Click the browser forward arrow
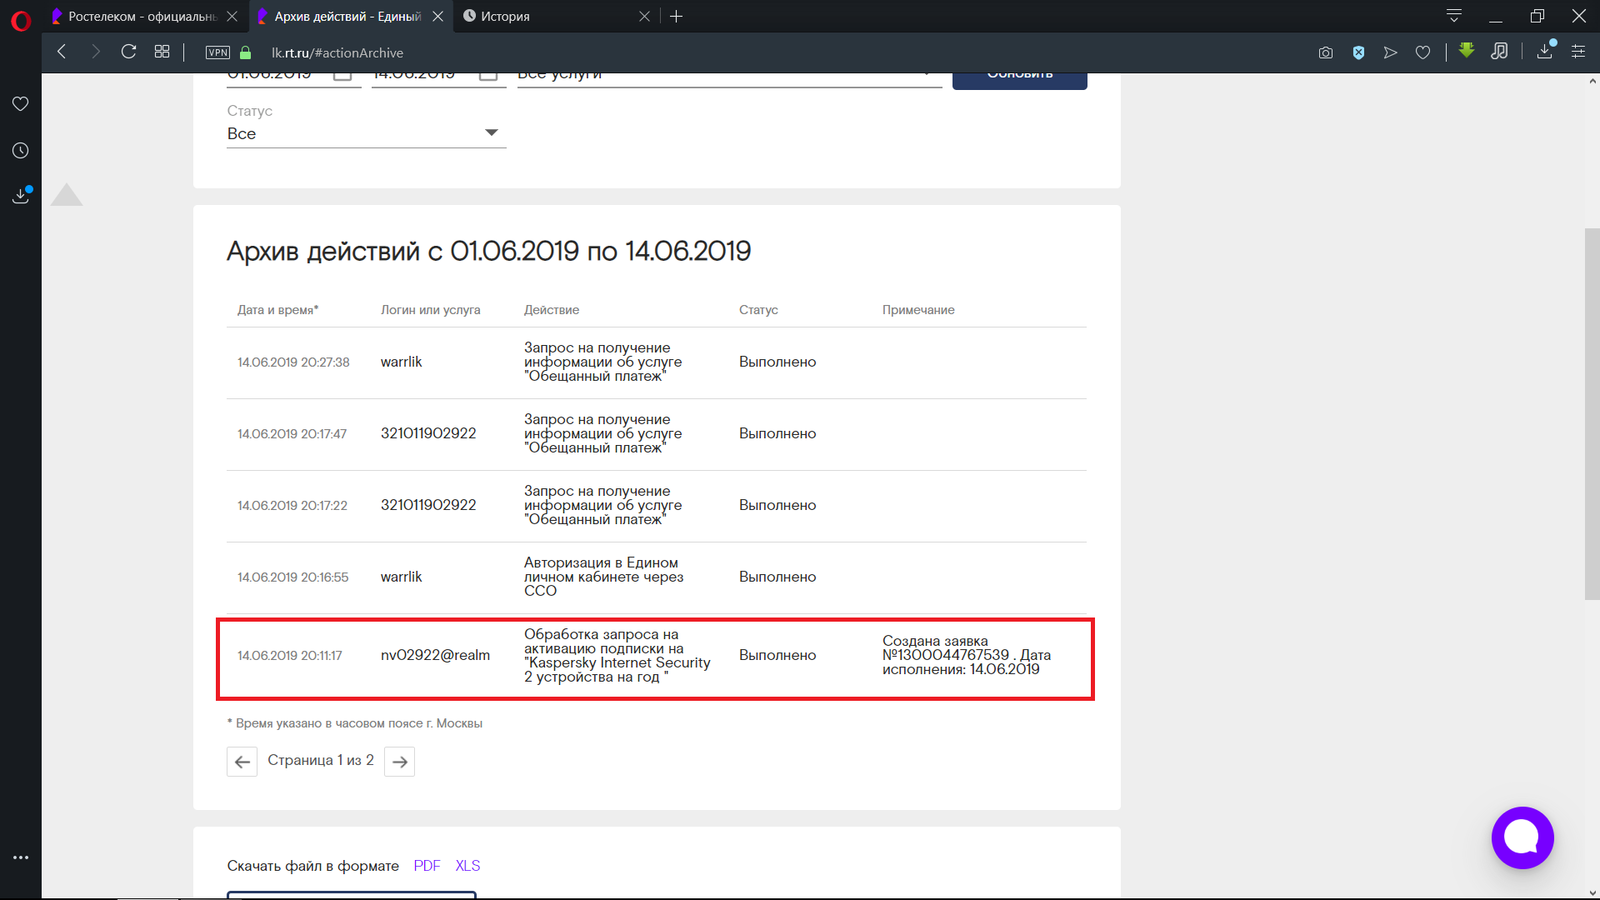 pyautogui.click(x=96, y=52)
